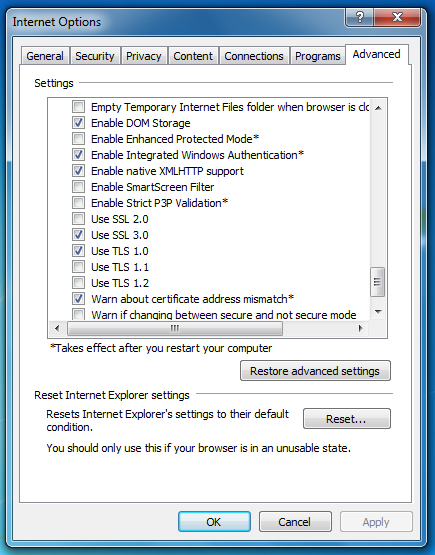This screenshot has width=435, height=555.
Task: Click the scroll right arrow in settings list
Action: point(360,328)
